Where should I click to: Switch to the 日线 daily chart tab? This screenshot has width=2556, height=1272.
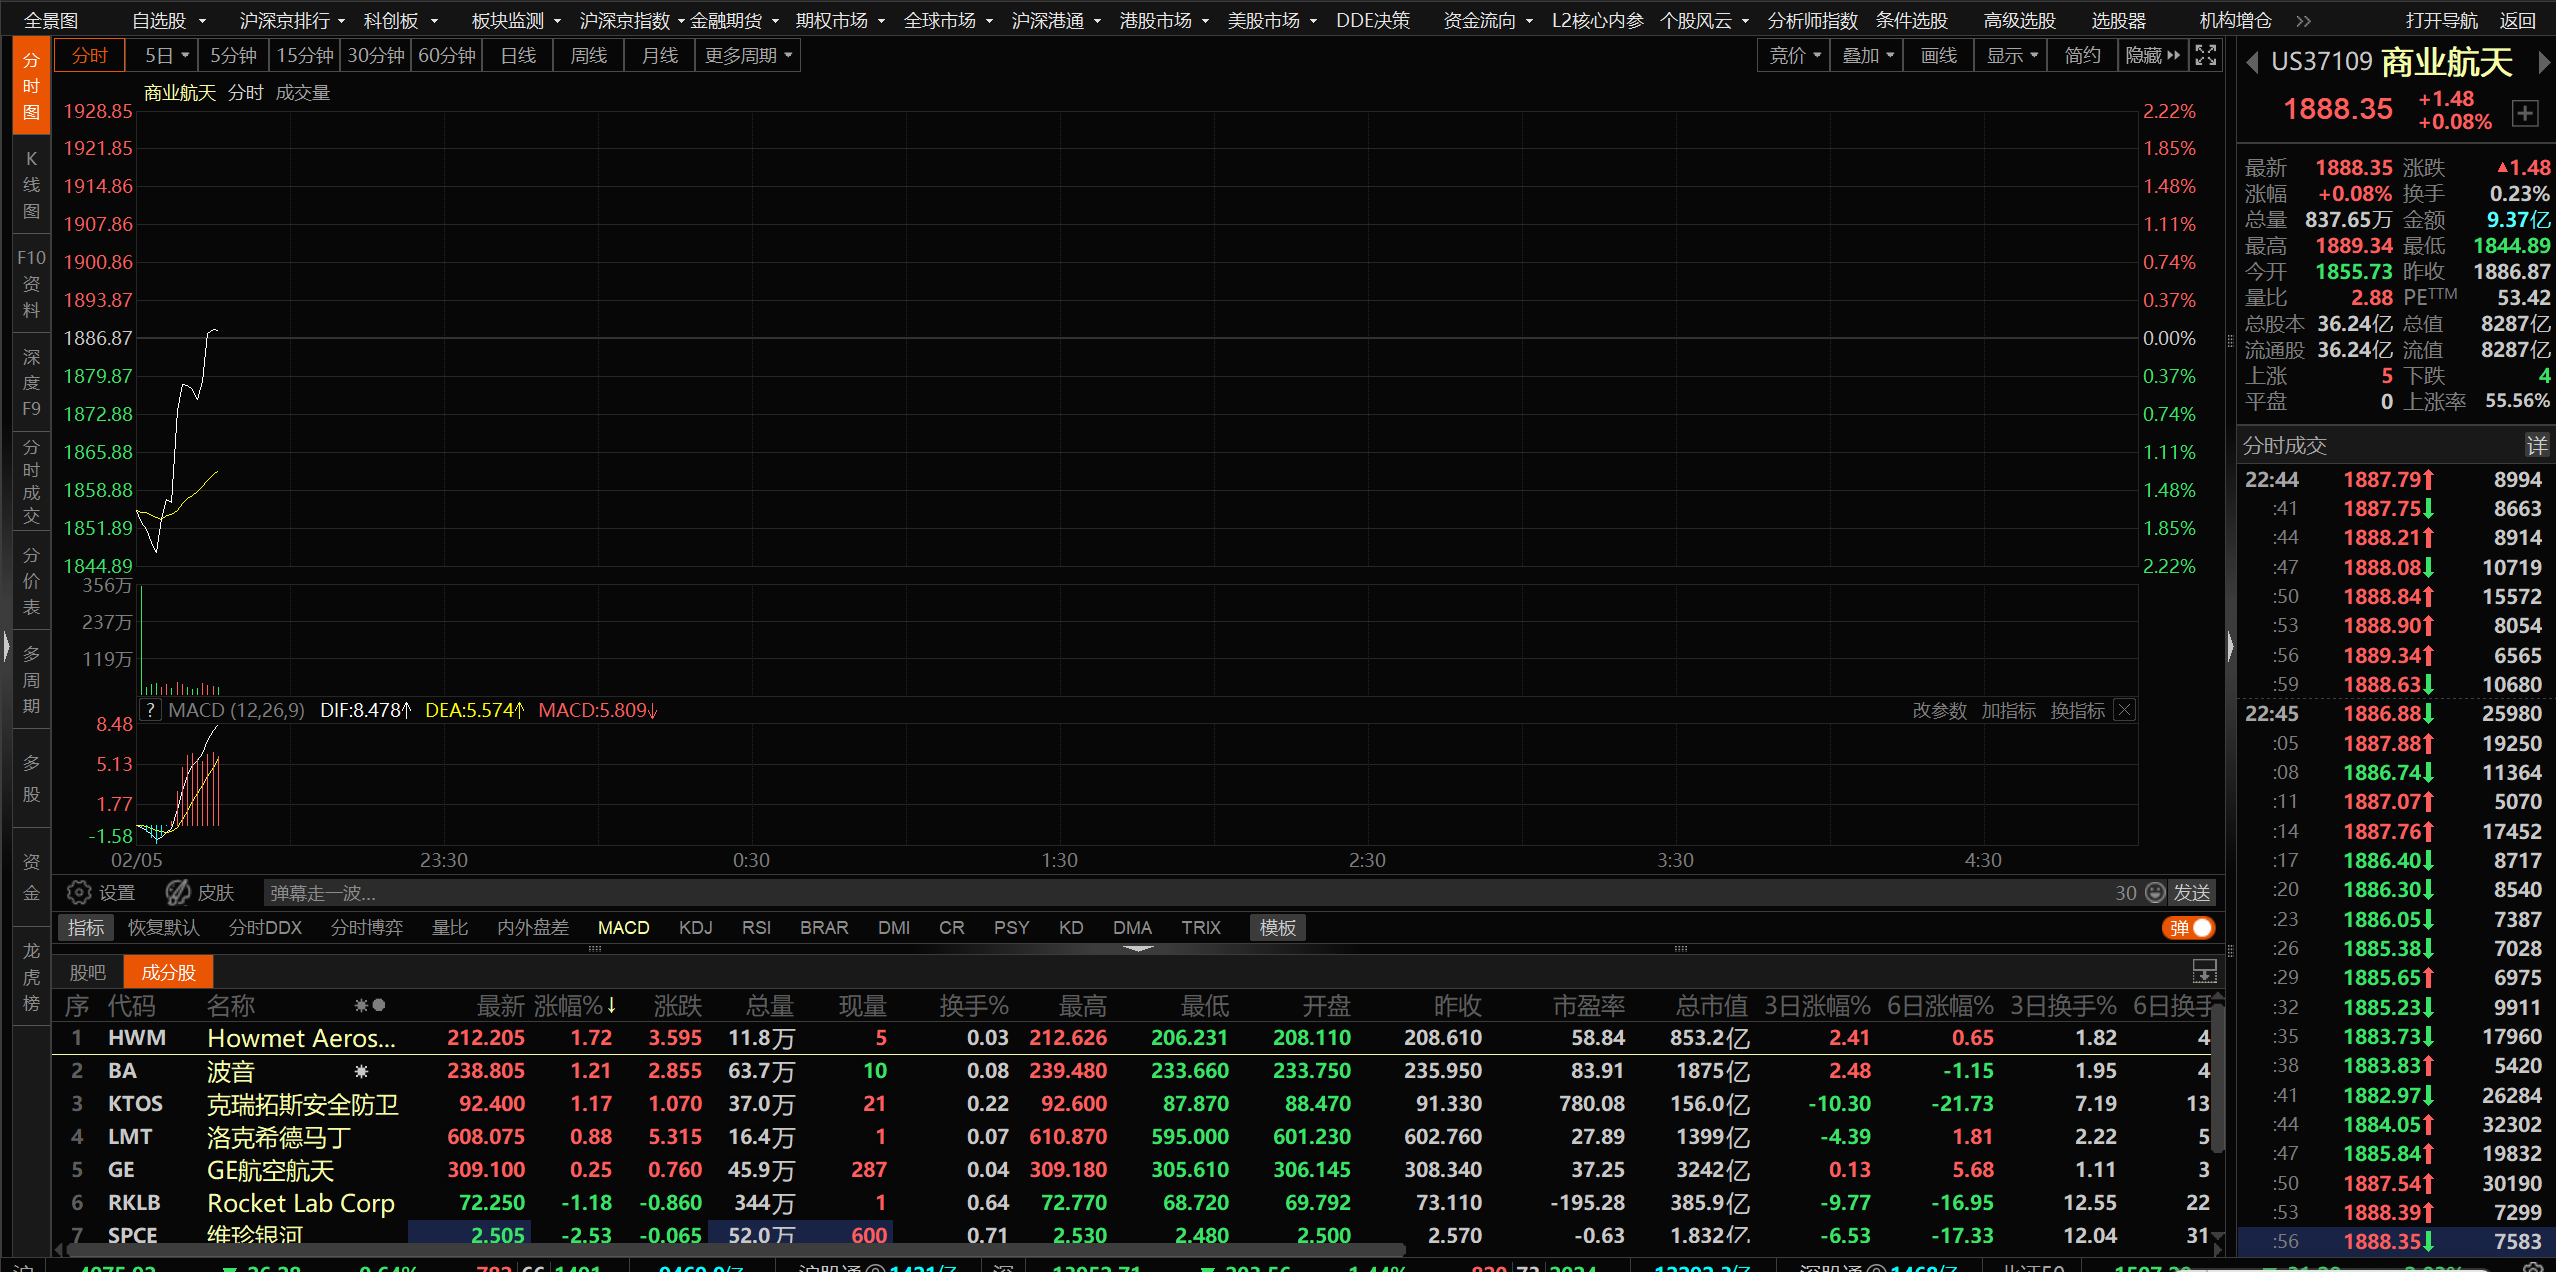pyautogui.click(x=518, y=56)
